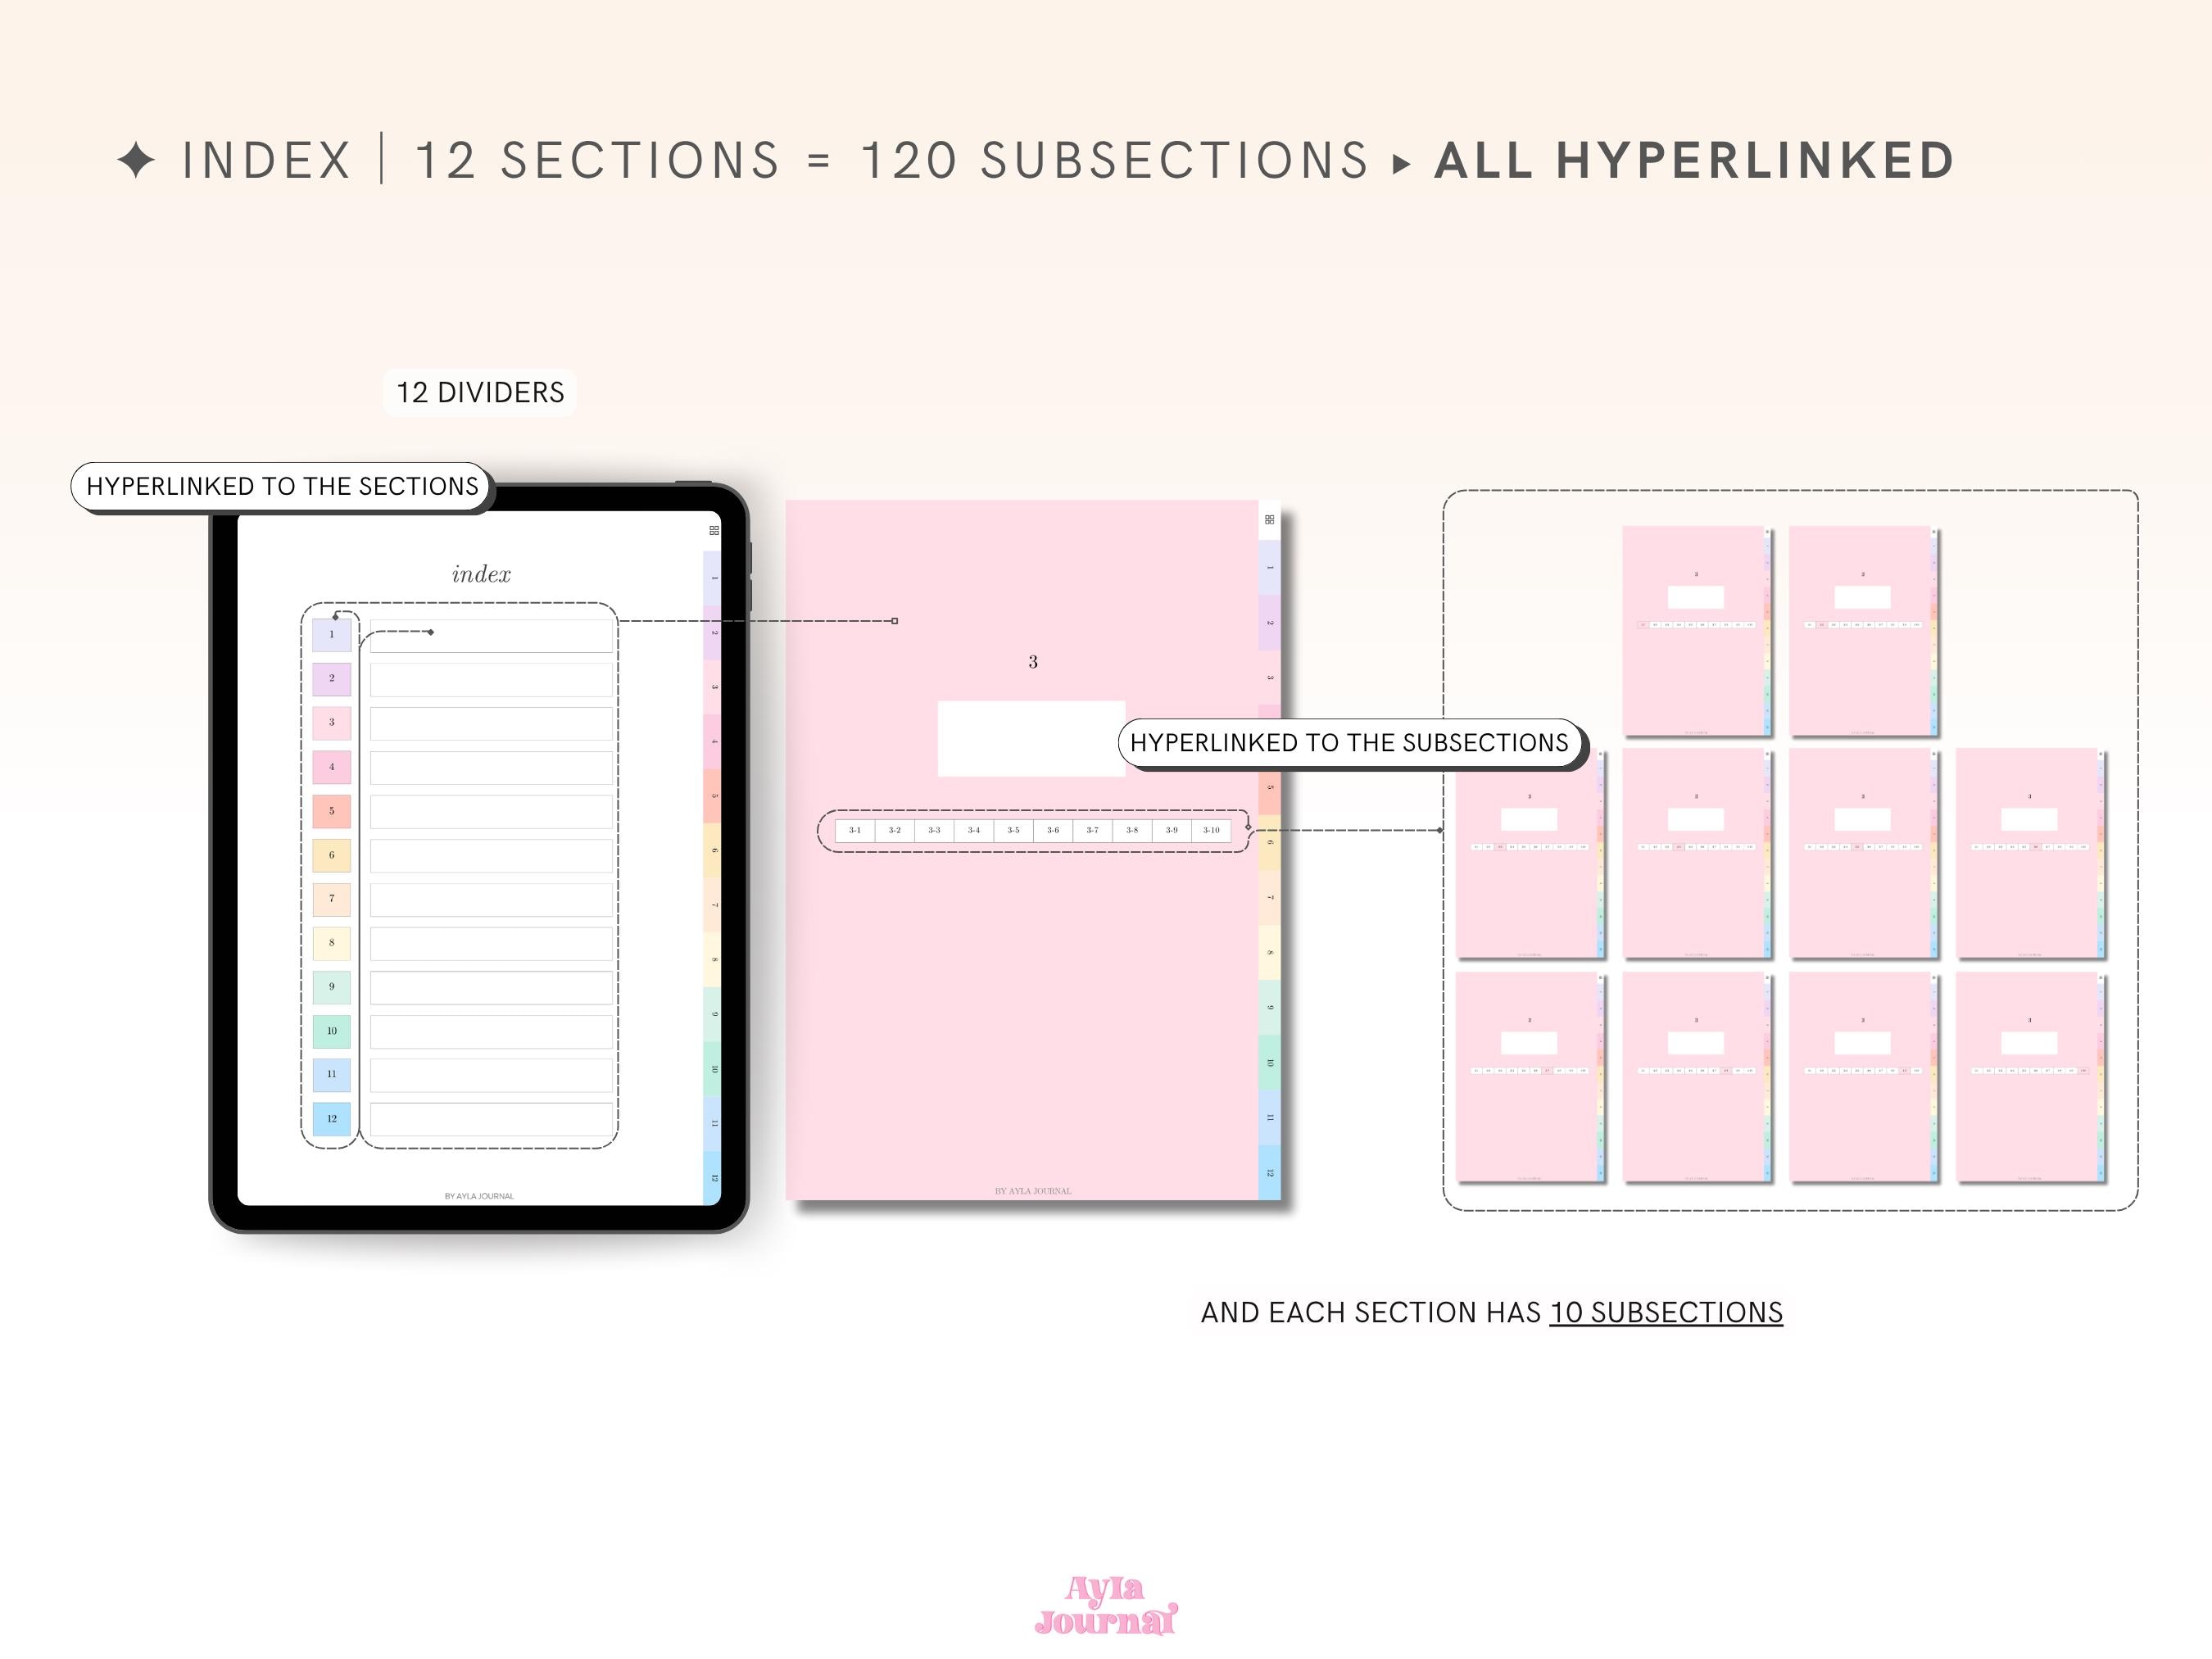Fill in the title field beside index number 2
The image size is (2212, 1659).
[x=491, y=680]
